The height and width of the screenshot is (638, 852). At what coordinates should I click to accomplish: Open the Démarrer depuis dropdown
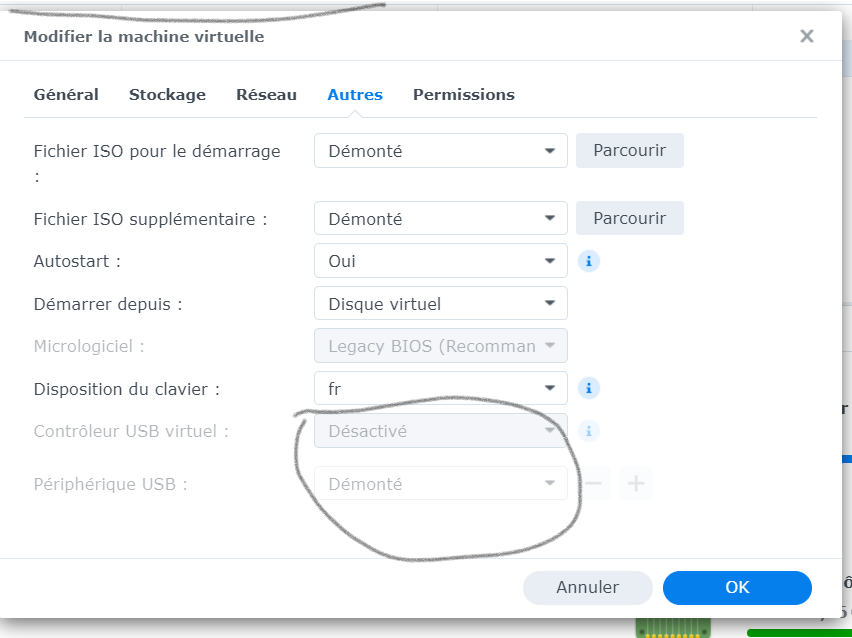tap(440, 303)
